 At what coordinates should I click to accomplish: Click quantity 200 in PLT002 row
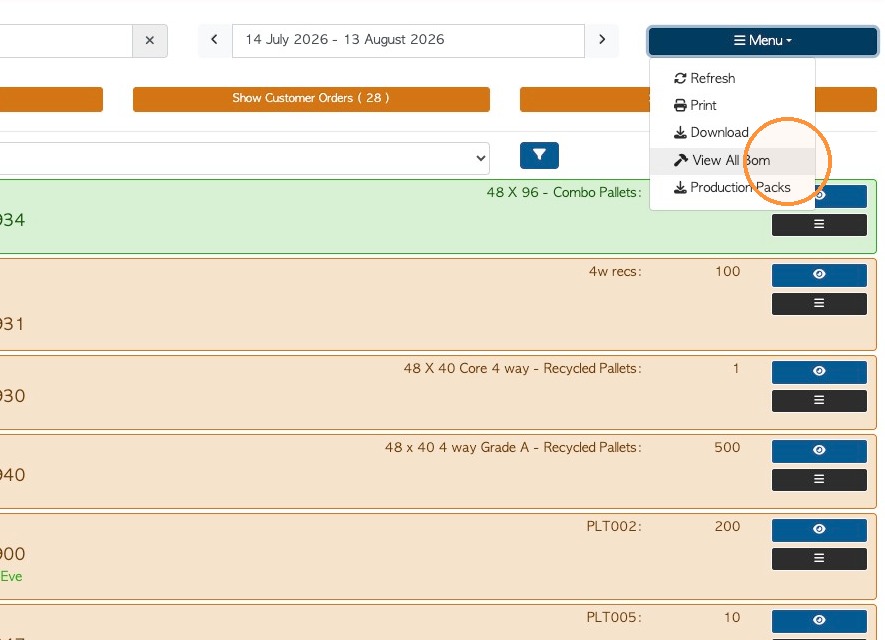[727, 527]
